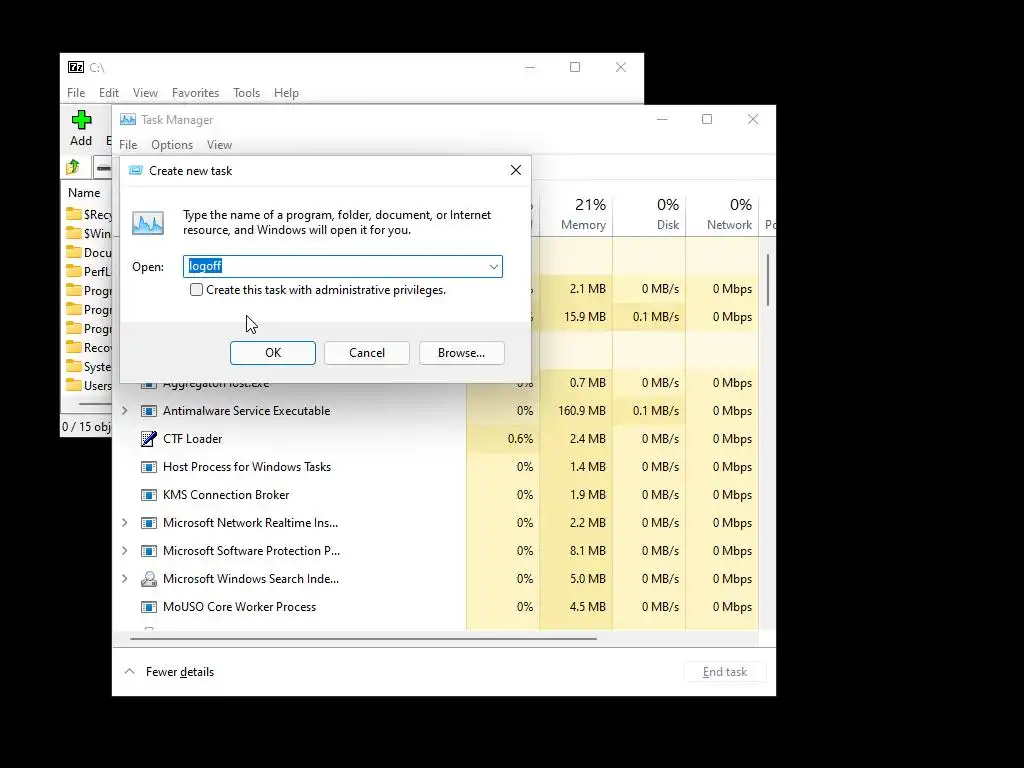Screen dimensions: 1024x768
Task: Collapse with Fewer details chevron
Action: 129,671
